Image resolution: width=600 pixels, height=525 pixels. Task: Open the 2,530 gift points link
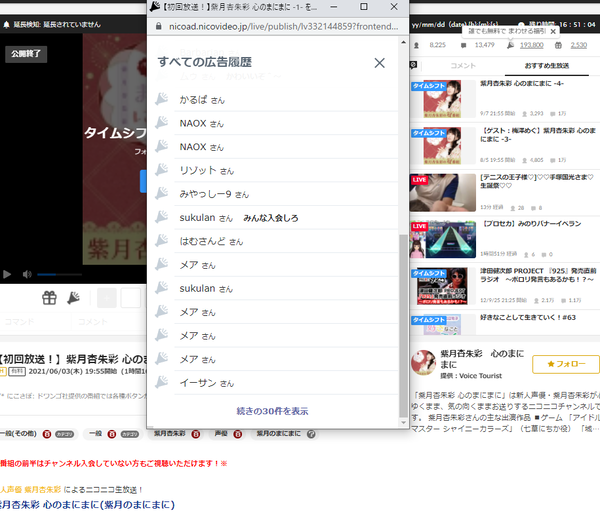point(579,45)
